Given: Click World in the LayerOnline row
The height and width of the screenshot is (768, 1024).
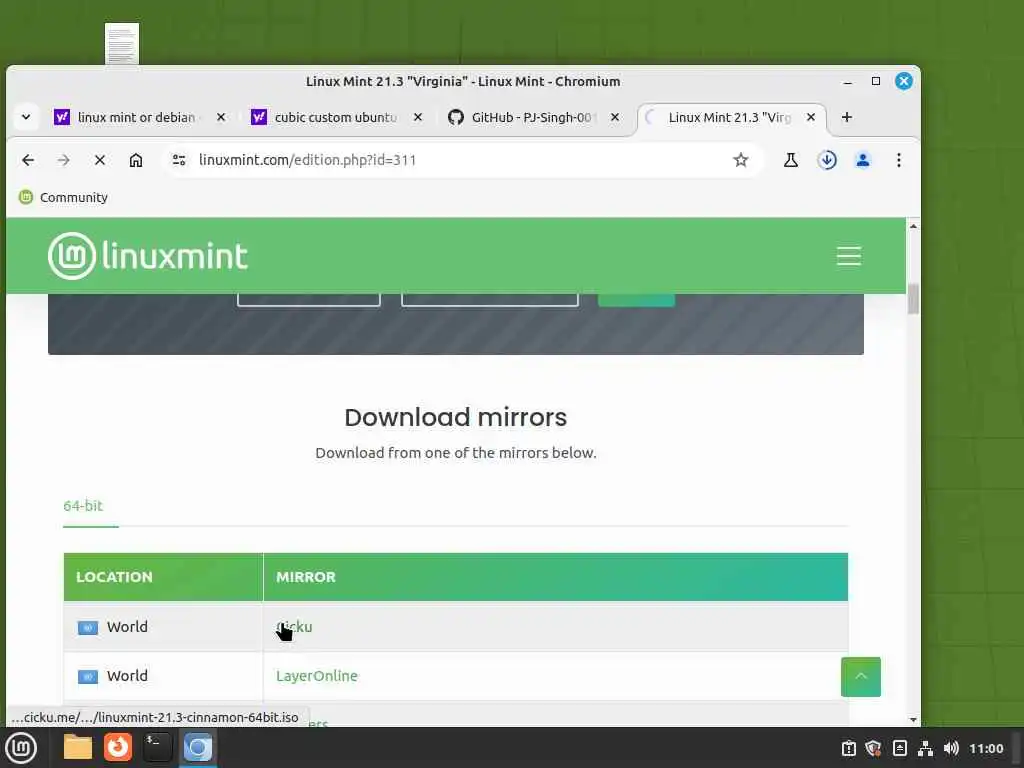Looking at the screenshot, I should (x=127, y=676).
